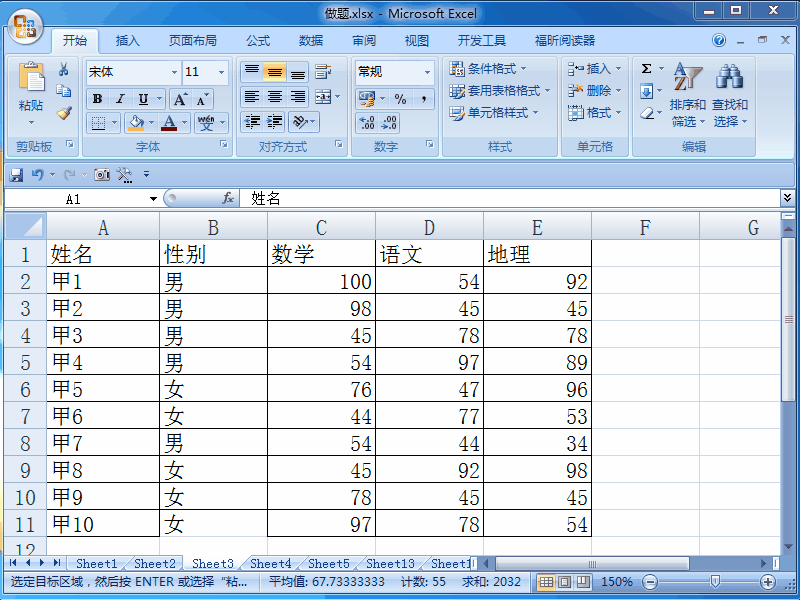
Task: Click the Paste clipboard icon
Action: click(31, 78)
